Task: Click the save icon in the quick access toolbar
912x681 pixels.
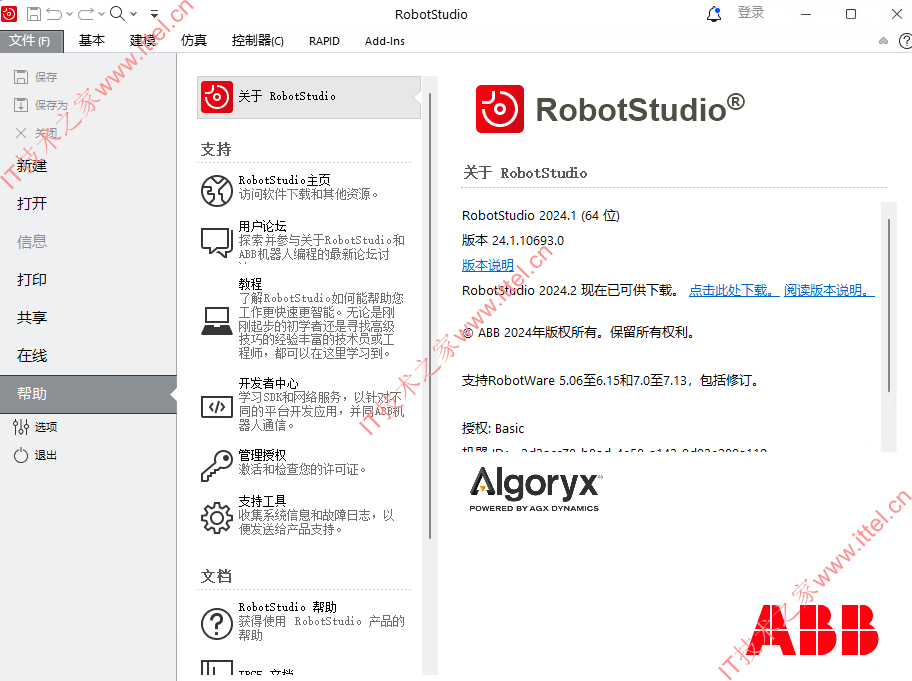Action: (x=34, y=14)
